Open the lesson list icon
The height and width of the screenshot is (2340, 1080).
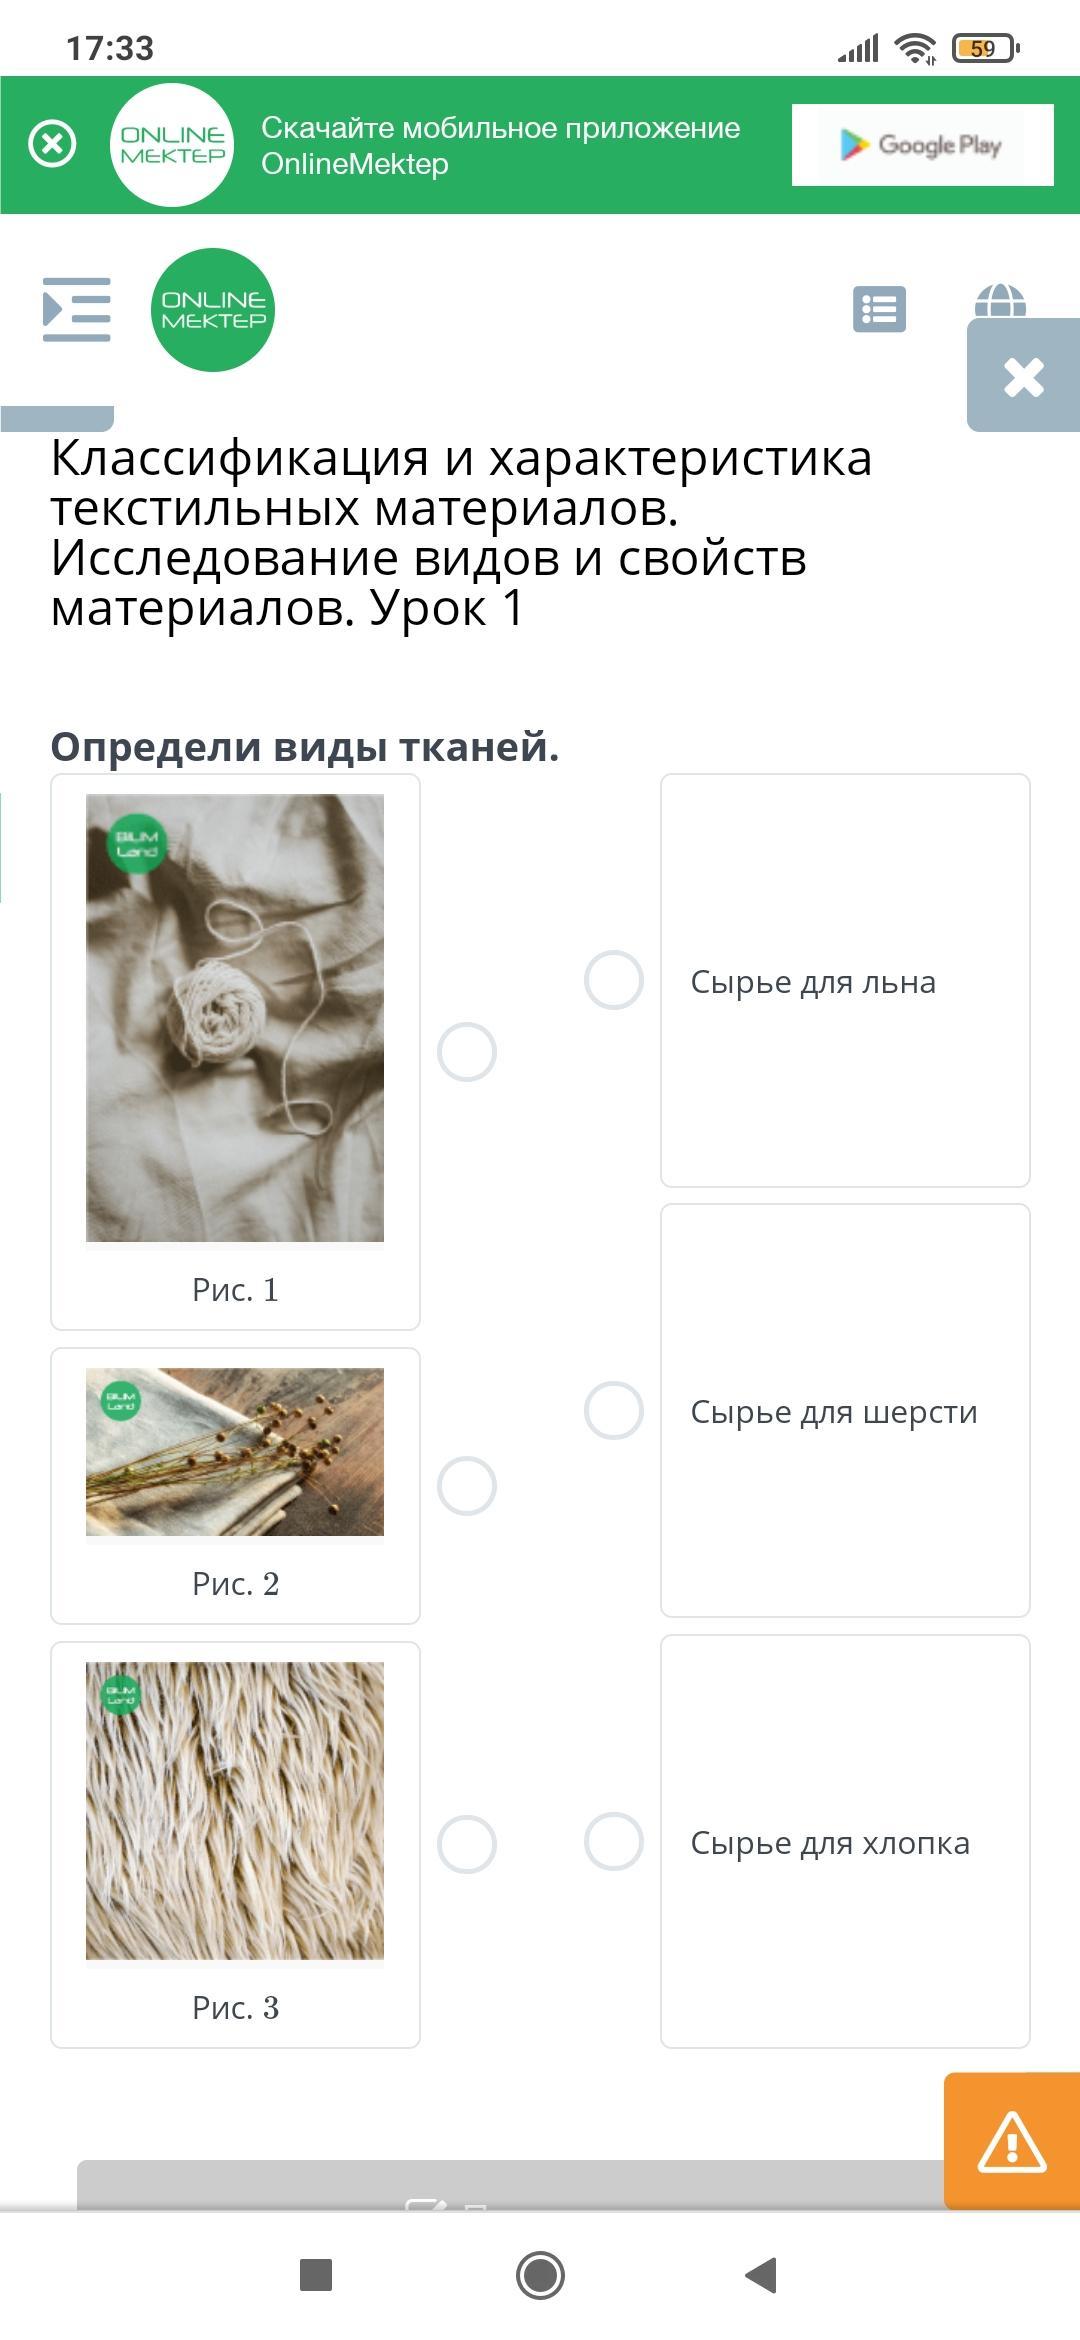click(879, 309)
